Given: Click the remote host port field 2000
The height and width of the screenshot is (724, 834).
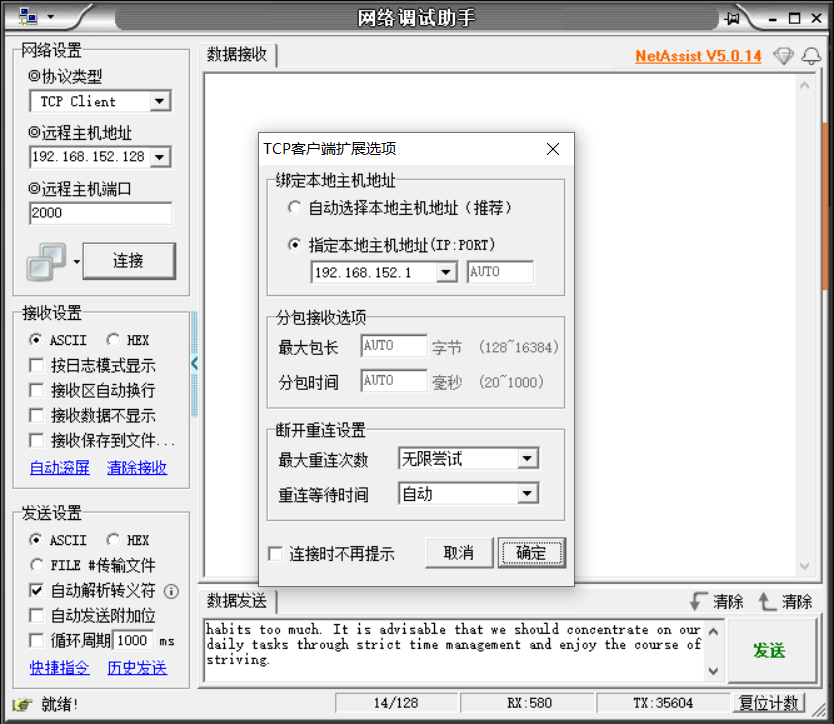Looking at the screenshot, I should click(x=101, y=213).
